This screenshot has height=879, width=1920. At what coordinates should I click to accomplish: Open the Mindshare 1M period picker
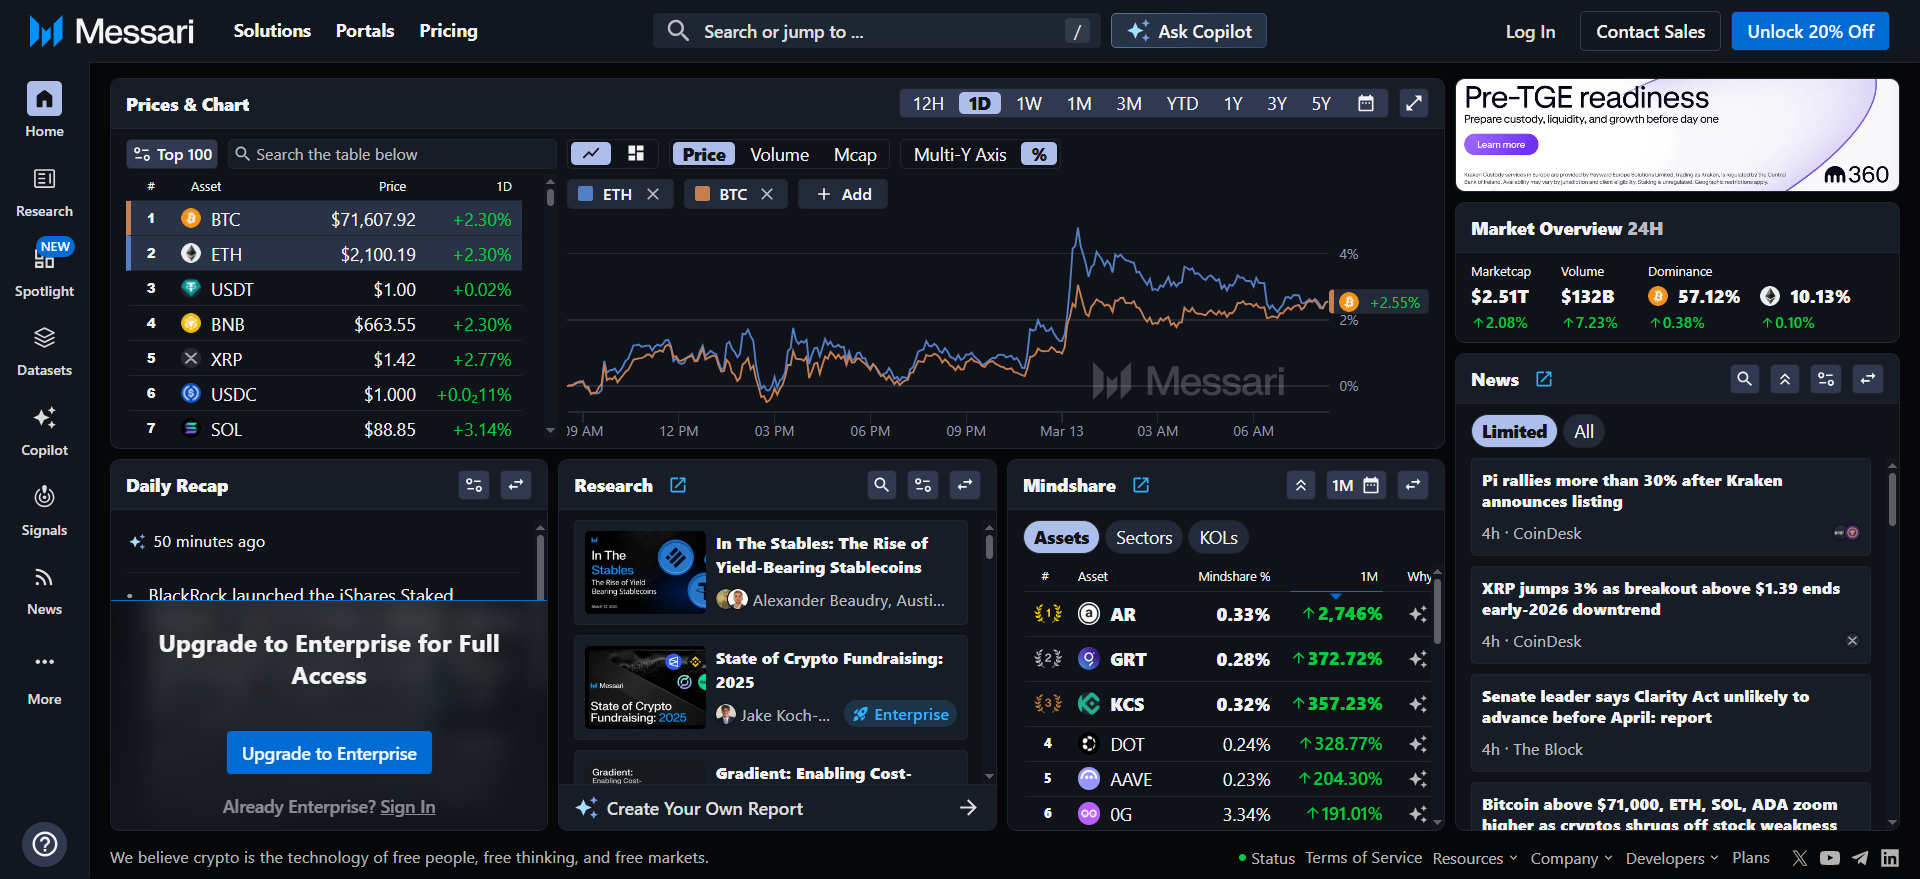[1355, 485]
